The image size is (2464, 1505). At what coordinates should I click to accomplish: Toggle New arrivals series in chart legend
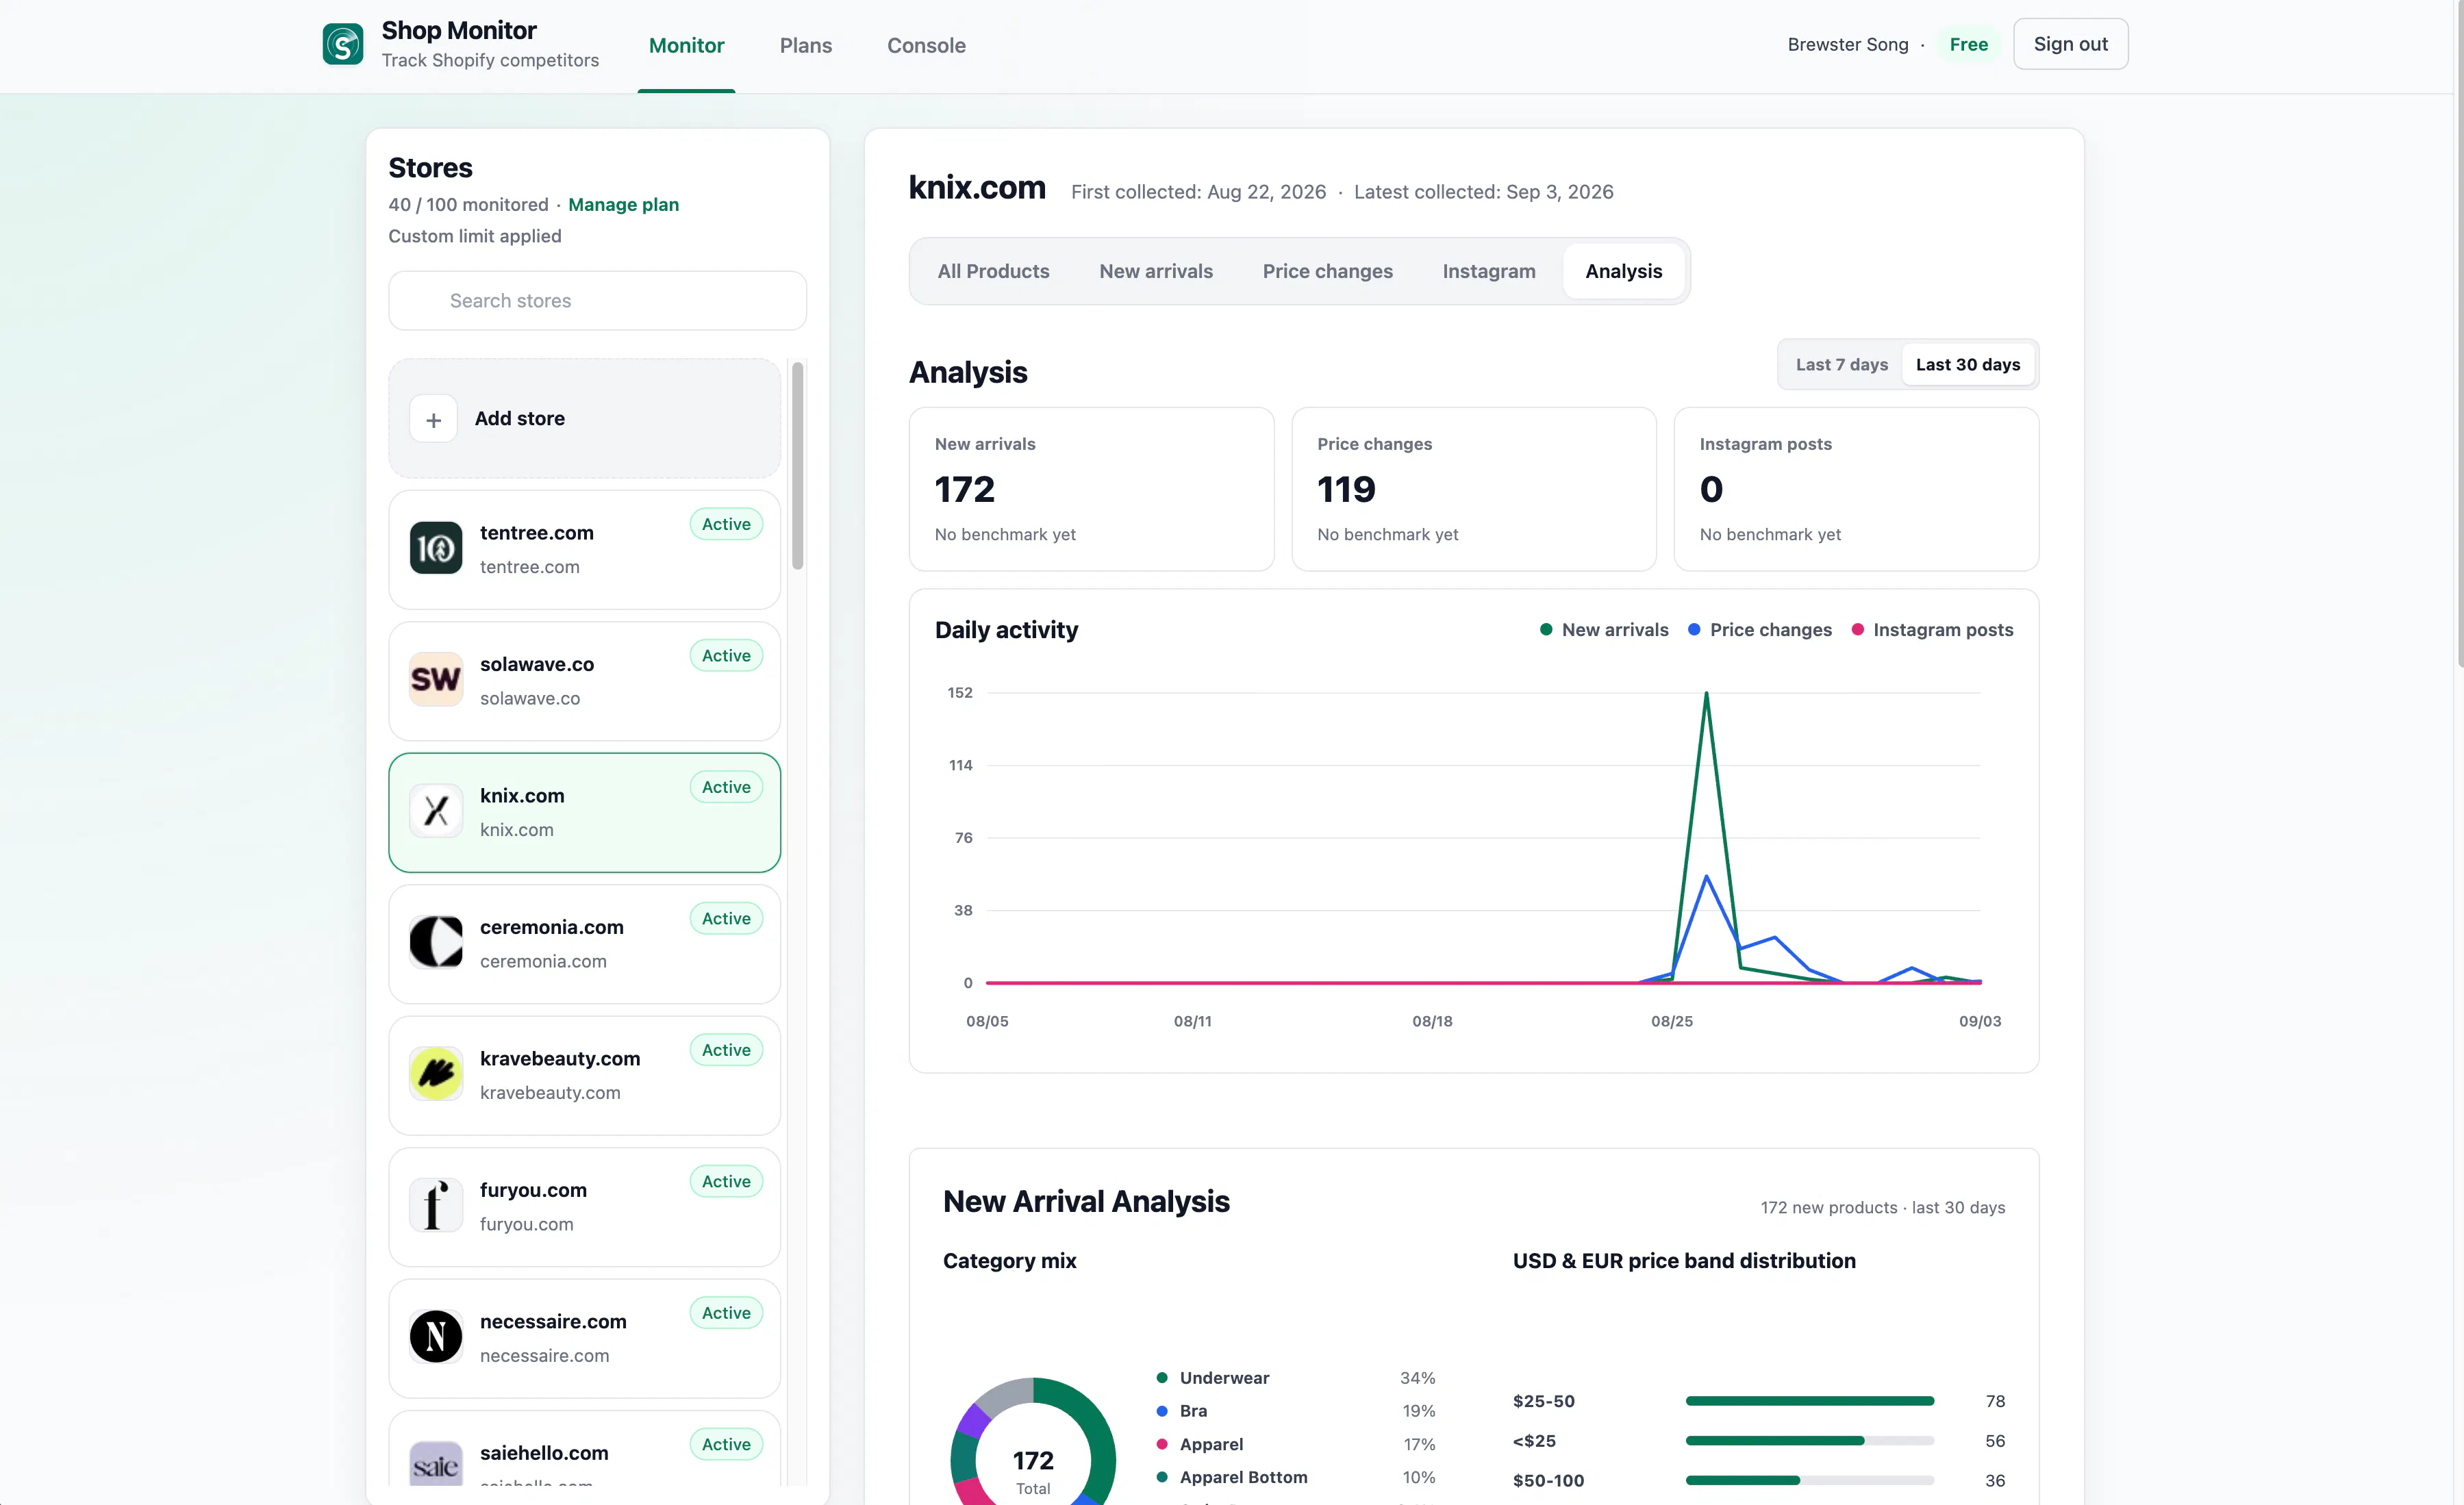[x=1604, y=630]
